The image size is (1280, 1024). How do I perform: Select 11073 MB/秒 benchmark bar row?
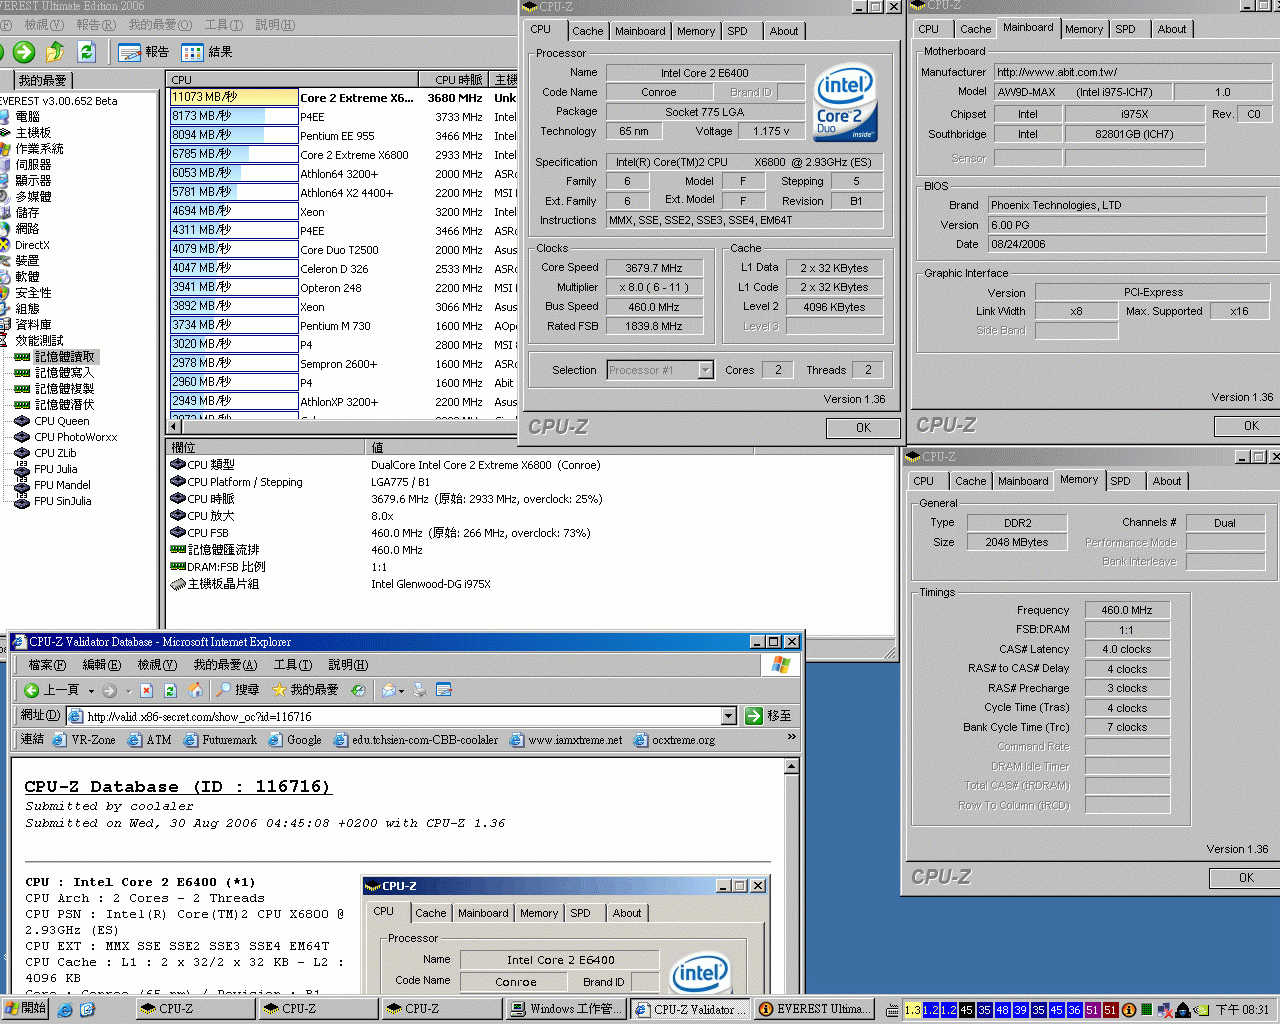234,97
